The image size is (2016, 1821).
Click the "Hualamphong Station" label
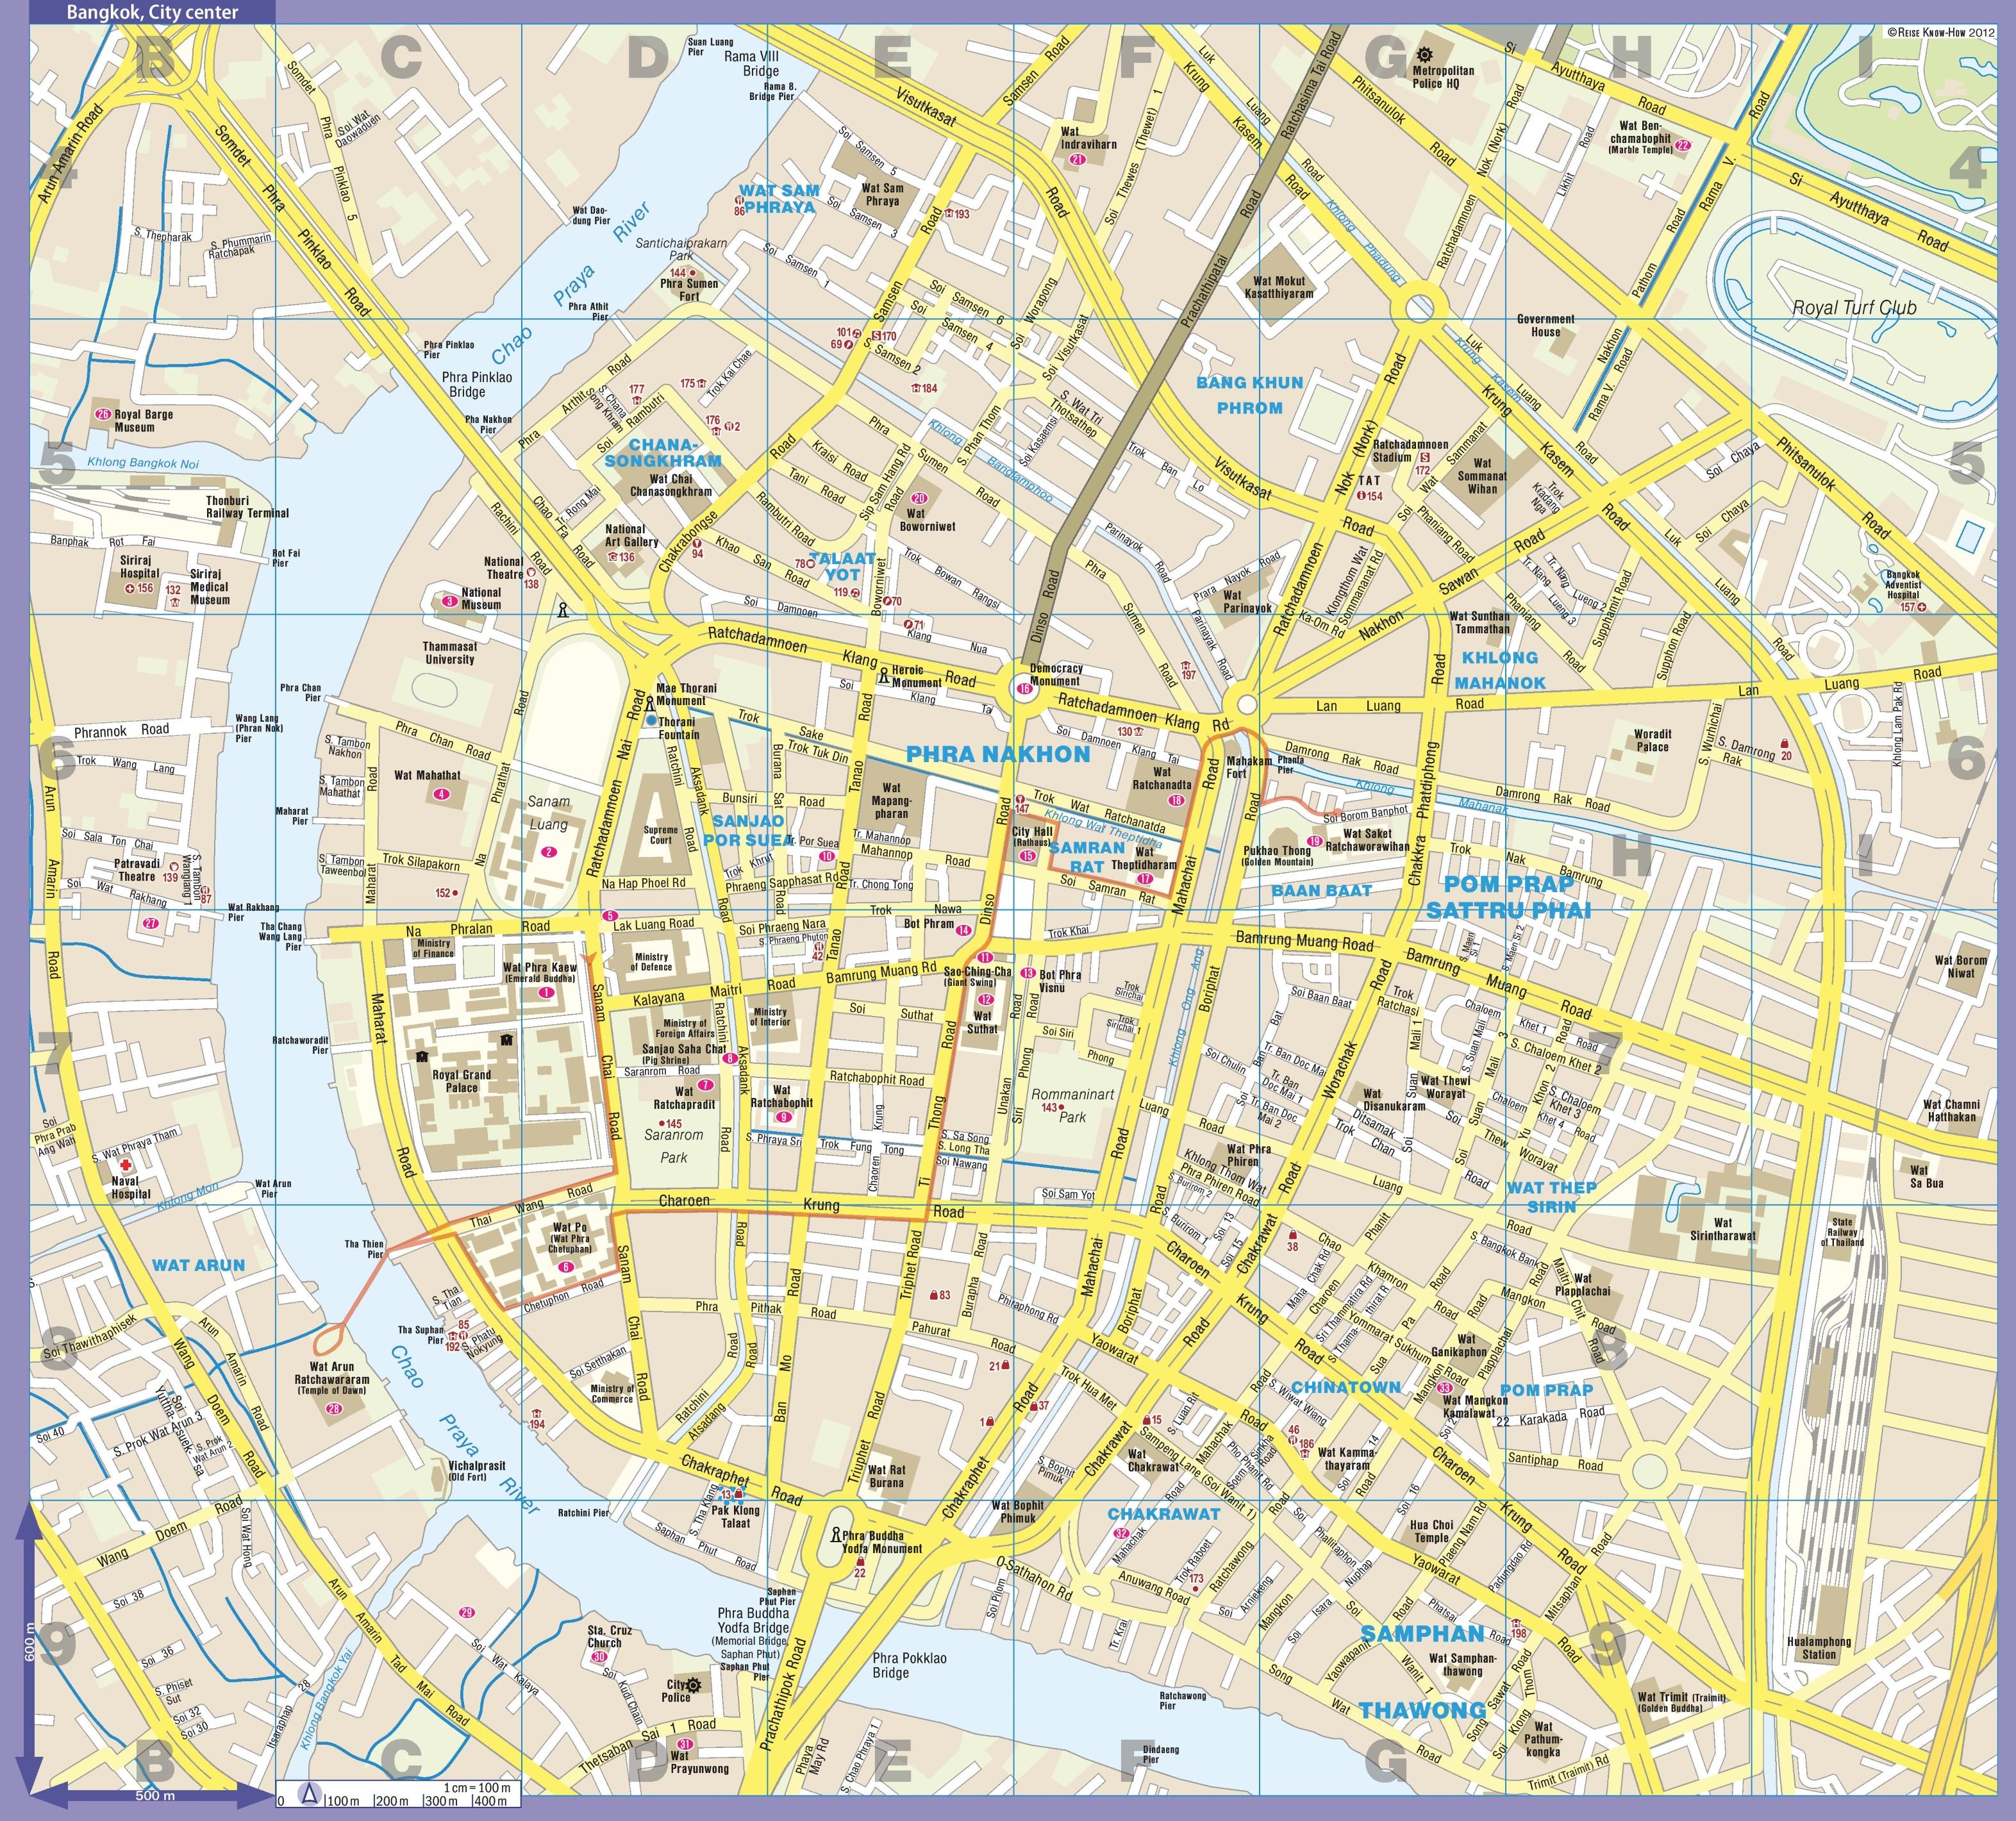pyautogui.click(x=1819, y=1648)
